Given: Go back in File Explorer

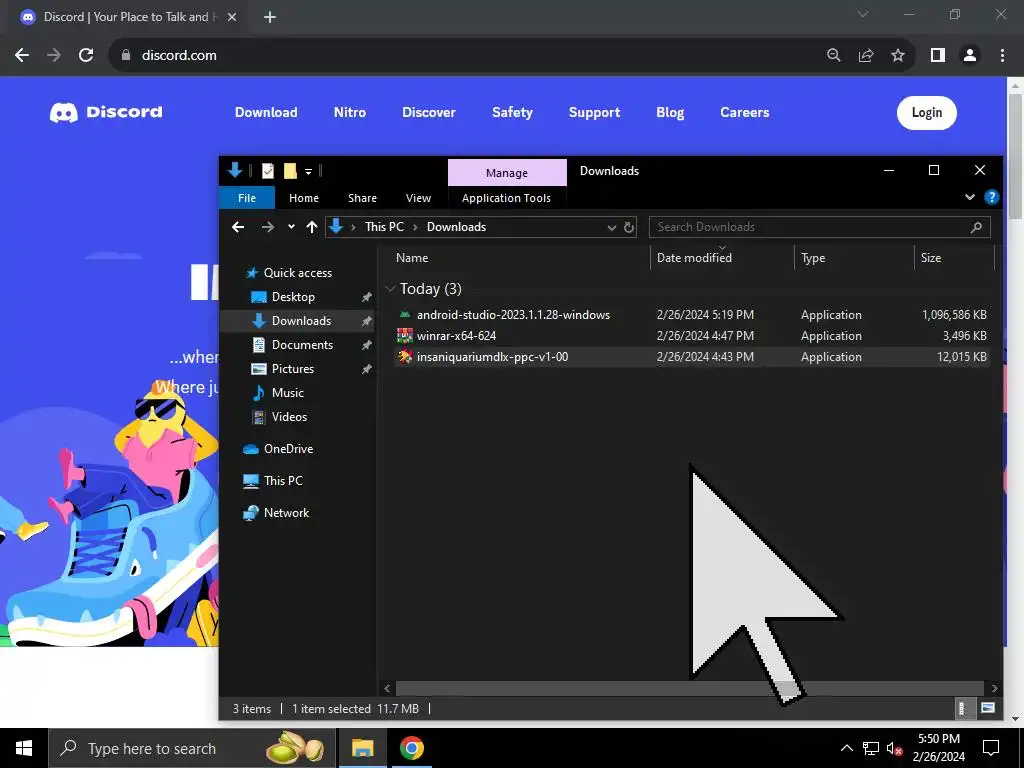Looking at the screenshot, I should coord(238,227).
